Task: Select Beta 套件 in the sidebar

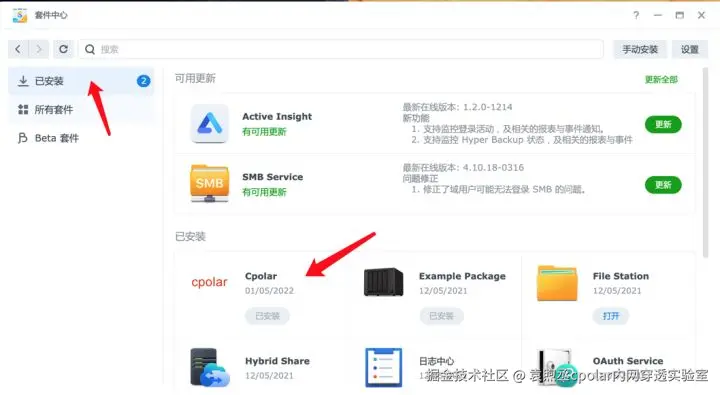Action: pos(81,138)
